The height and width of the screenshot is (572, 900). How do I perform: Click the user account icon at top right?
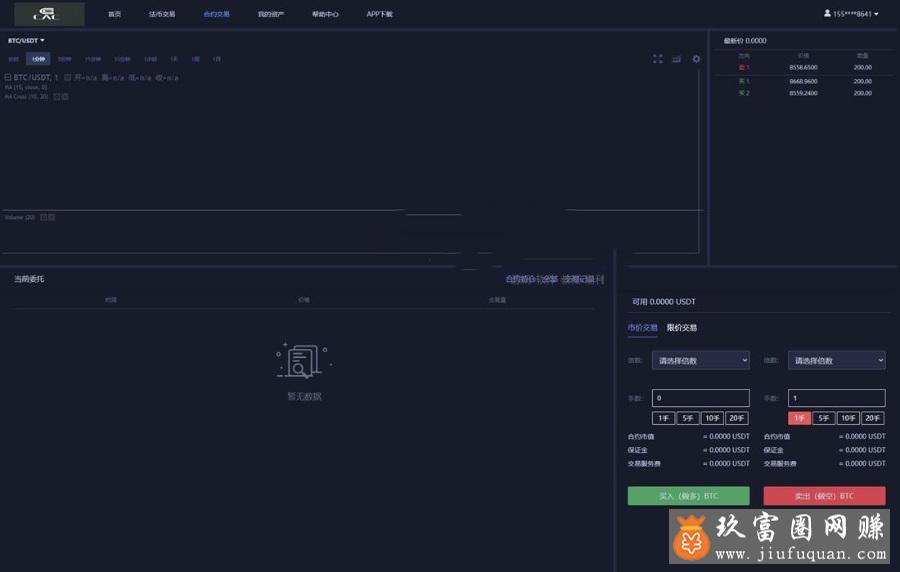pyautogui.click(x=827, y=14)
